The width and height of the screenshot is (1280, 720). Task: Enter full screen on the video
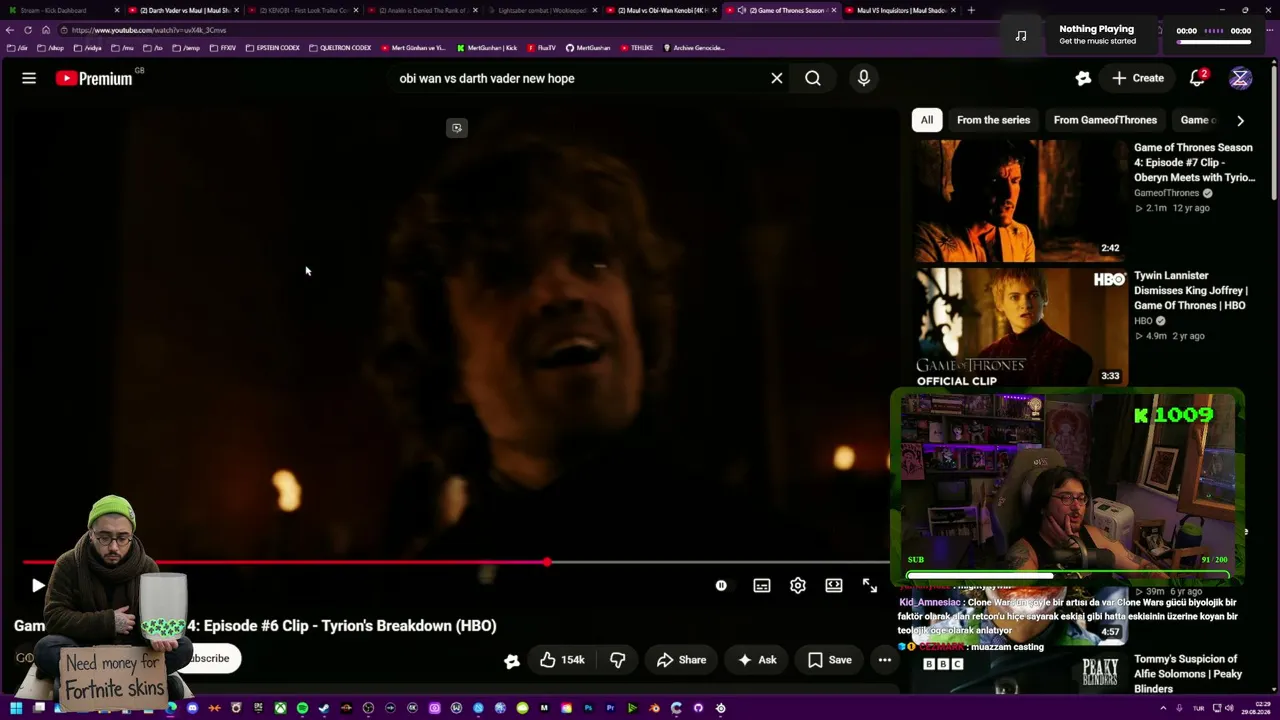(x=870, y=586)
